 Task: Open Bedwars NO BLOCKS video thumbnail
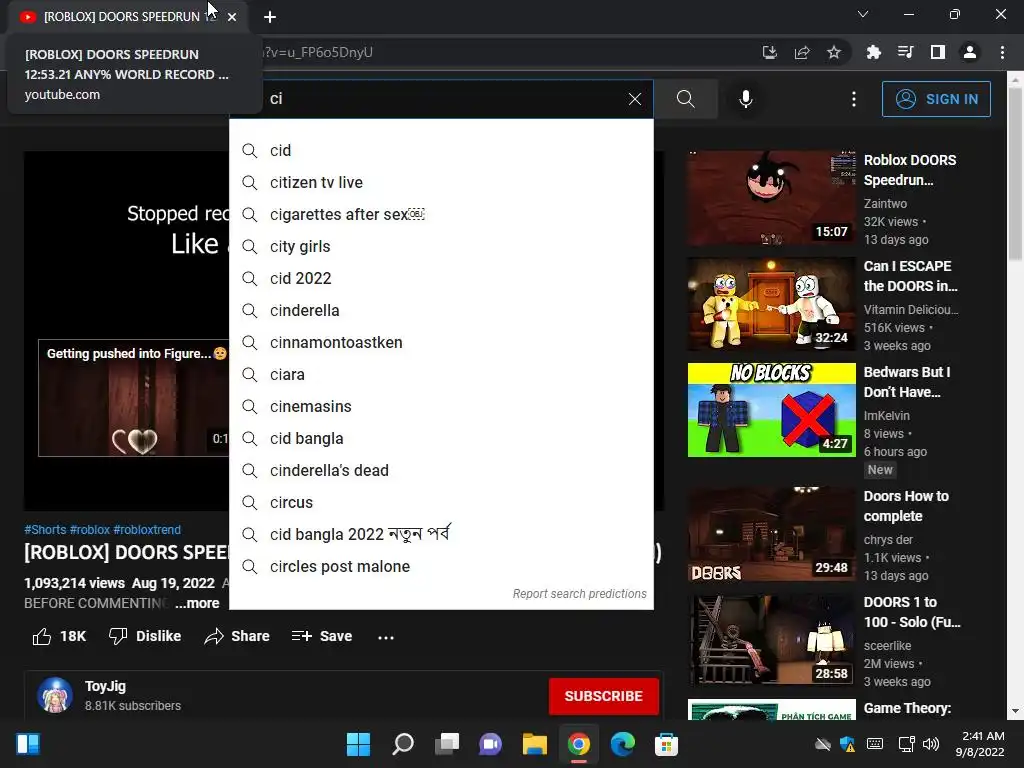[x=771, y=409]
